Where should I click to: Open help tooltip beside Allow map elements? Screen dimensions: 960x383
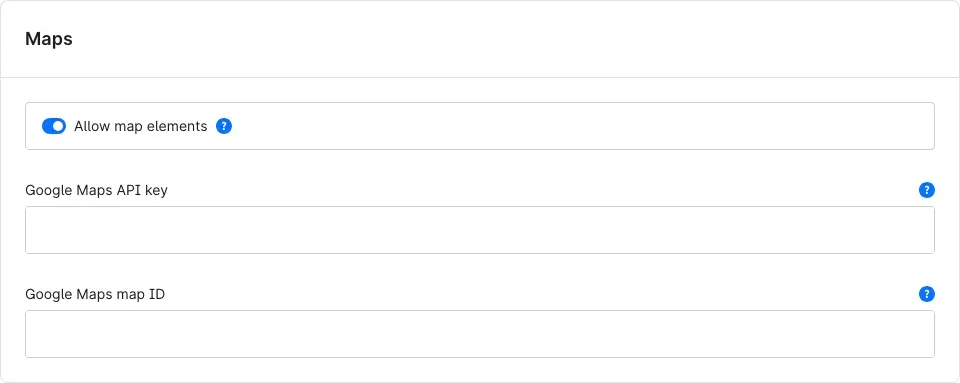(224, 126)
